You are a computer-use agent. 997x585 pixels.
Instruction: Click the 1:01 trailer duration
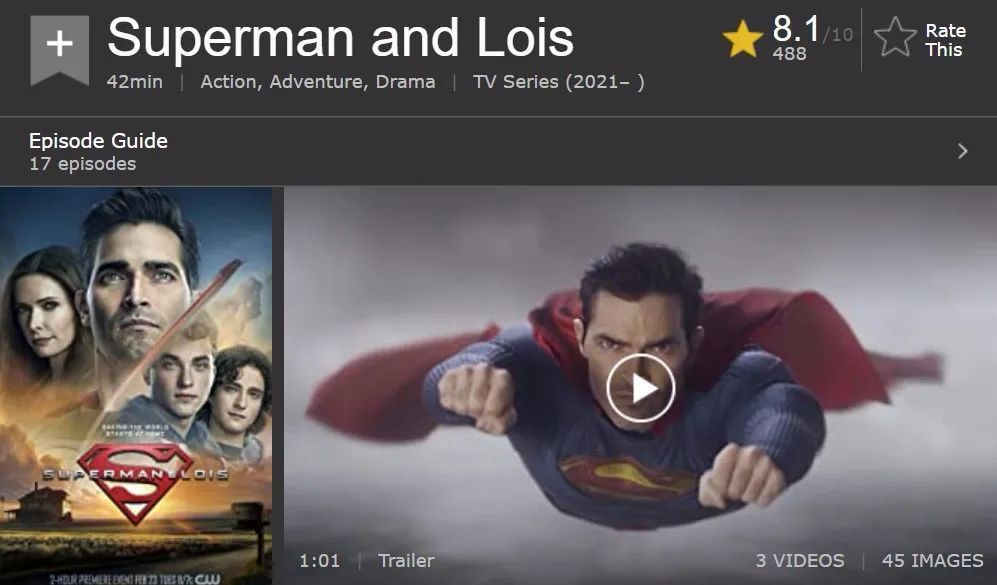(x=319, y=560)
